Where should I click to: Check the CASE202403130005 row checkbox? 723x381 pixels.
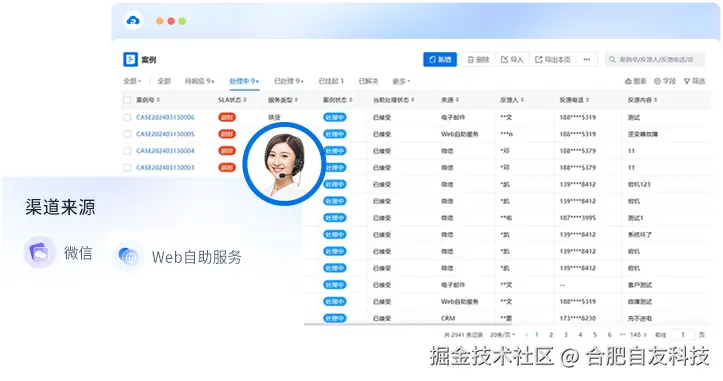[127, 134]
